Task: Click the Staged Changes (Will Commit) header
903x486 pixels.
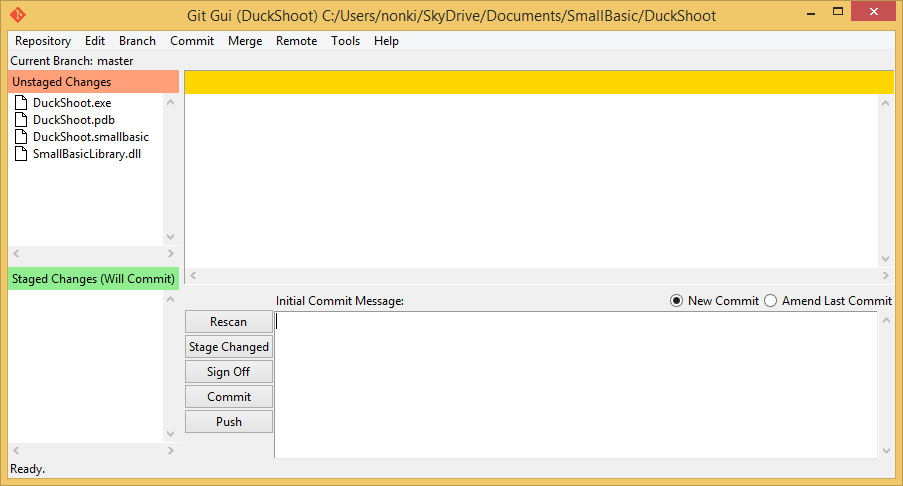Action: (93, 279)
